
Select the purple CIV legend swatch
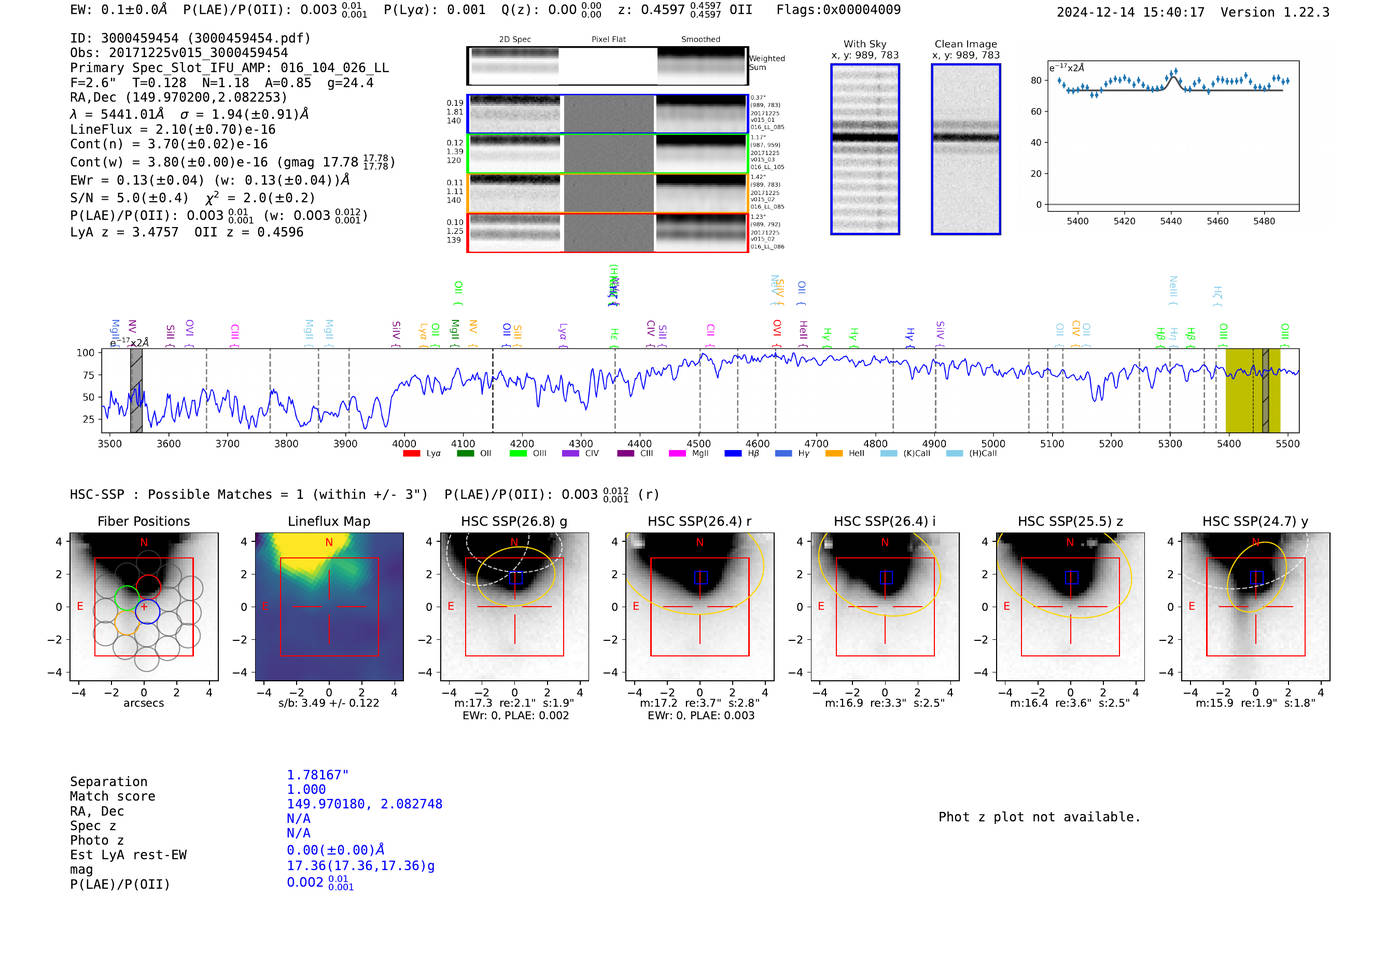click(571, 454)
